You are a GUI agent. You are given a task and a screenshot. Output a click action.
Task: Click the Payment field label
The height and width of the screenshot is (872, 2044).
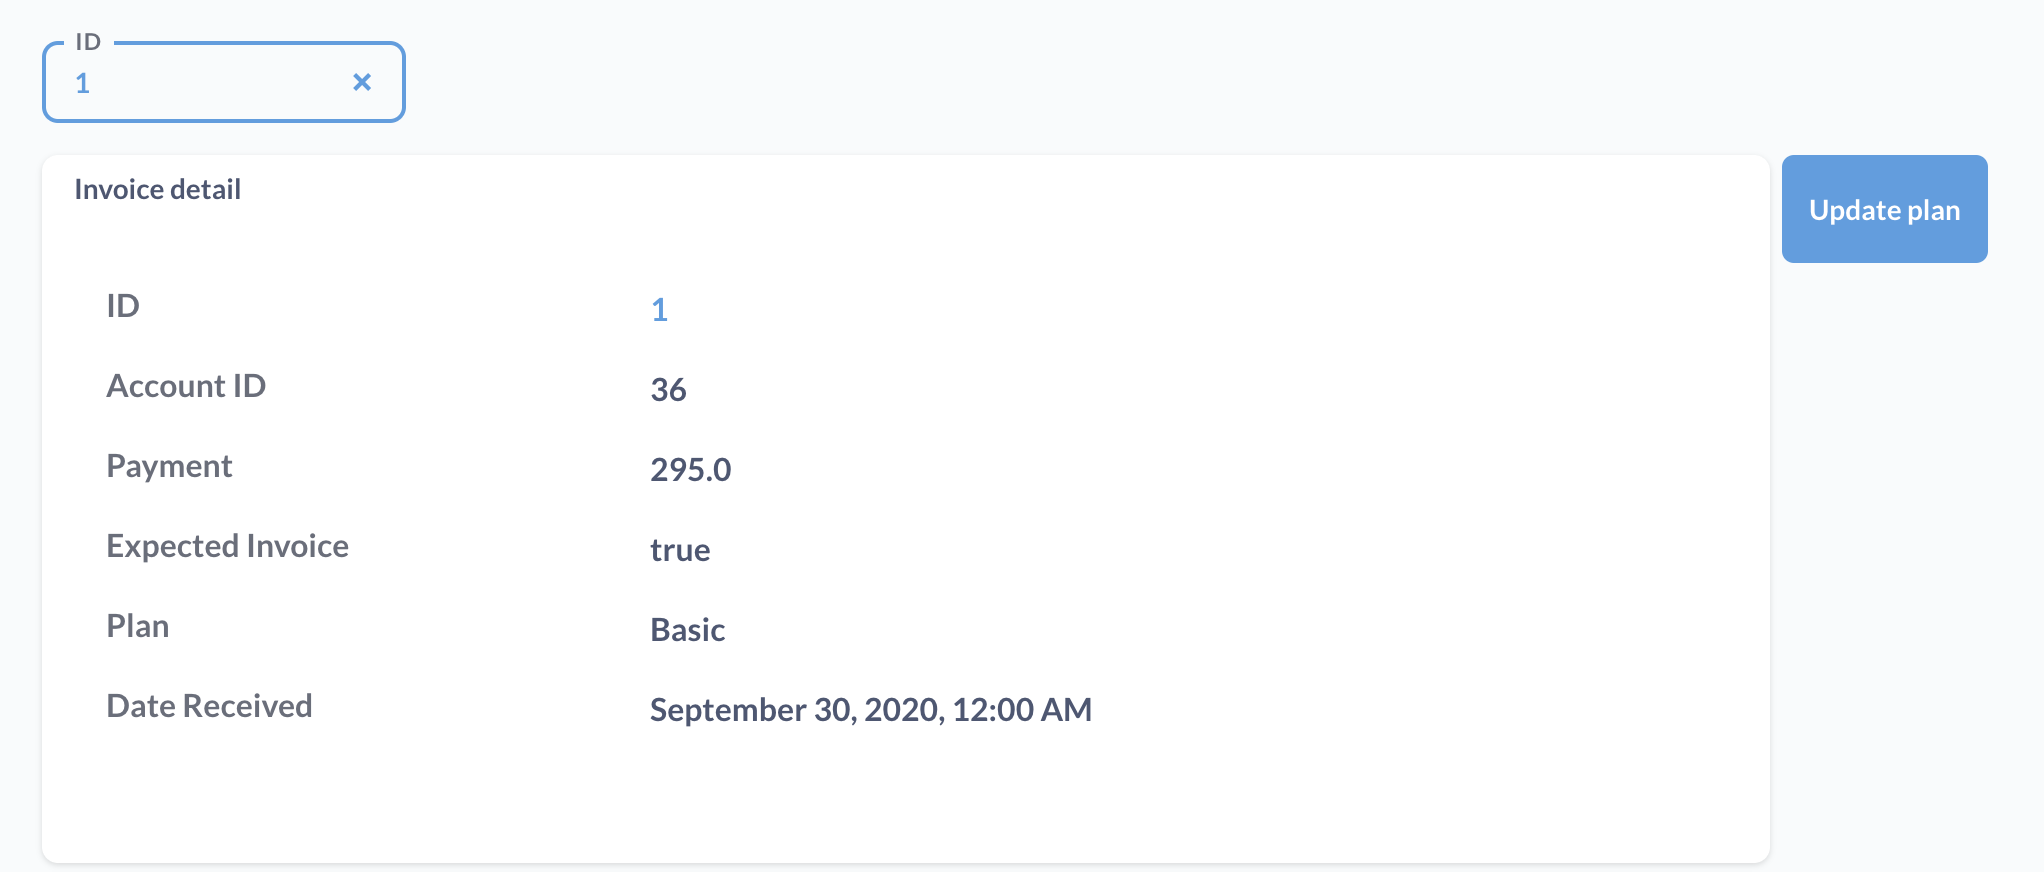169,466
